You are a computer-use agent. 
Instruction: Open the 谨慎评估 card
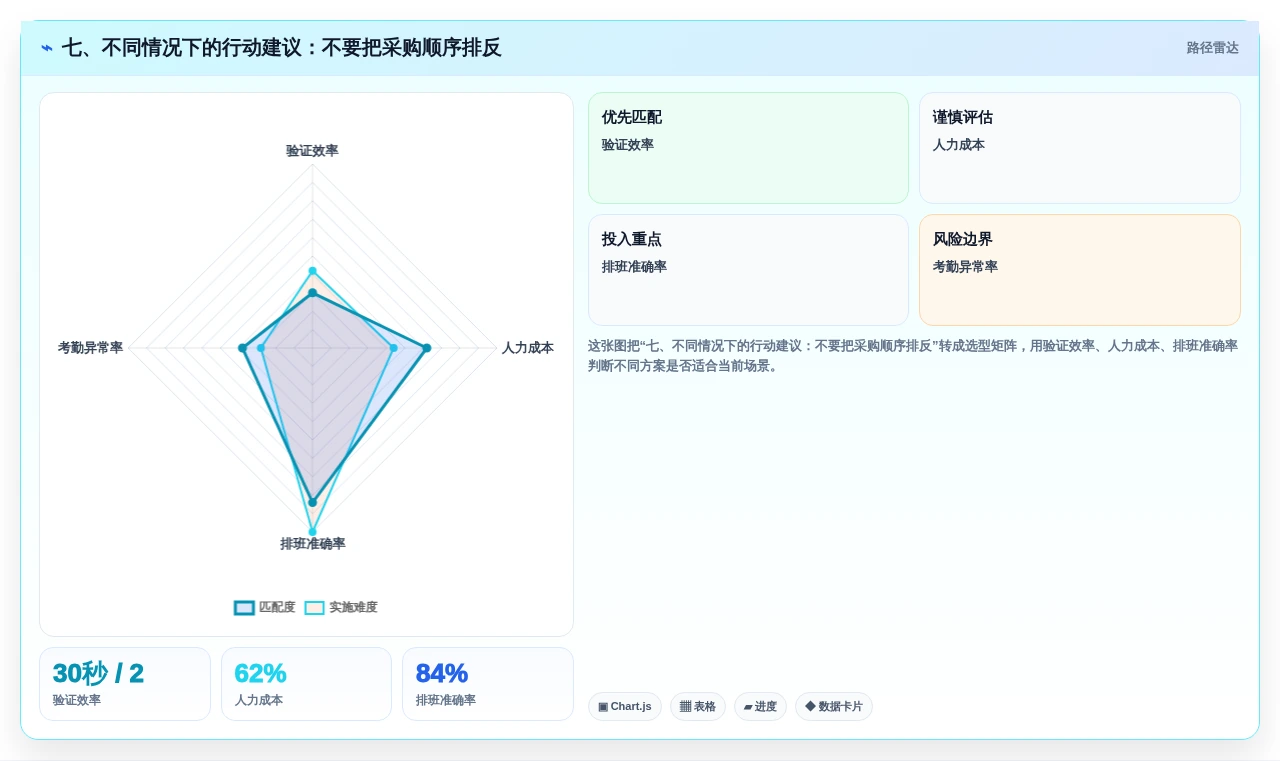(1080, 148)
